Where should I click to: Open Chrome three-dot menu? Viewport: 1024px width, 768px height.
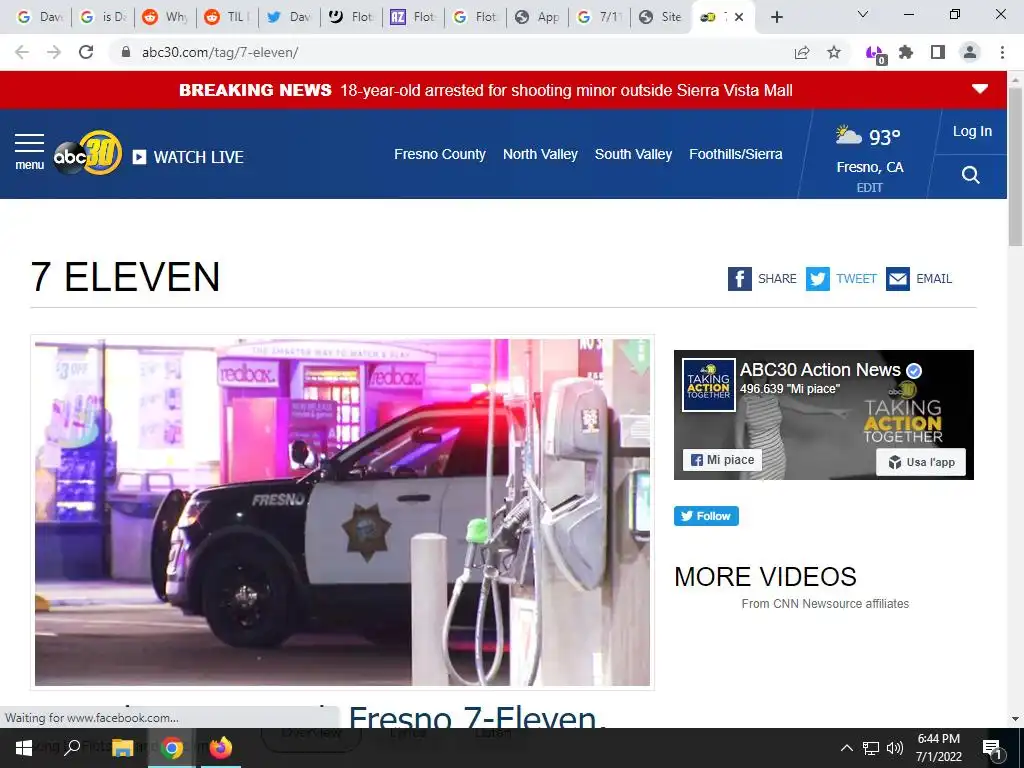(1002, 52)
